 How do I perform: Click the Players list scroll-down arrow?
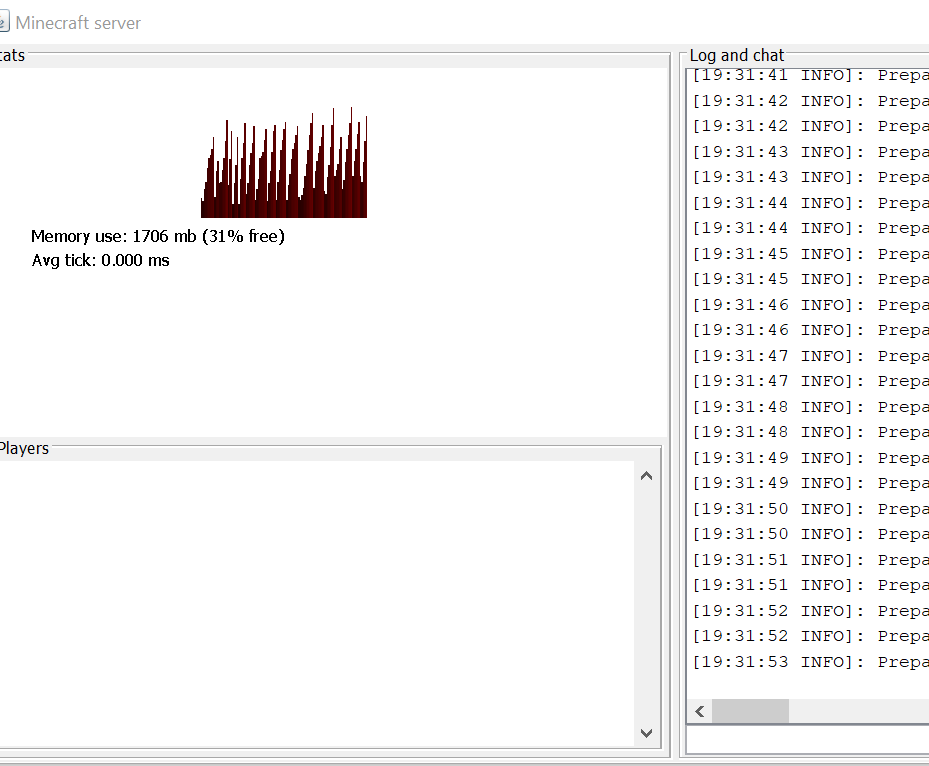coord(646,733)
